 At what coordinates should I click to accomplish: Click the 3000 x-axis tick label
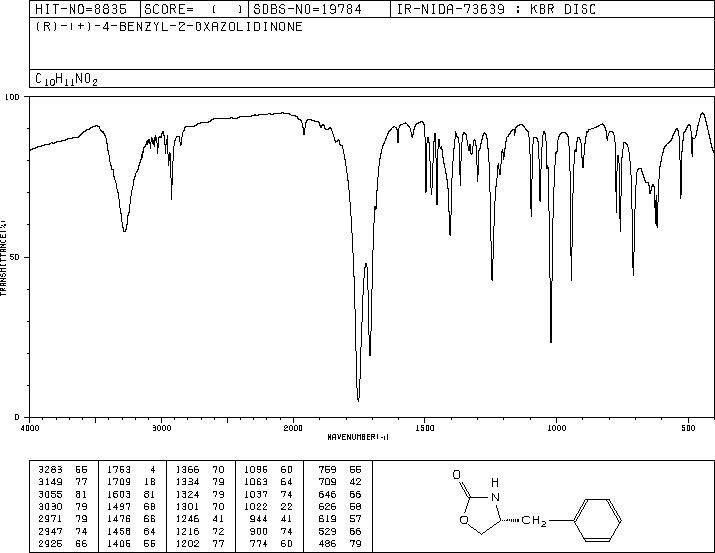(x=161, y=428)
